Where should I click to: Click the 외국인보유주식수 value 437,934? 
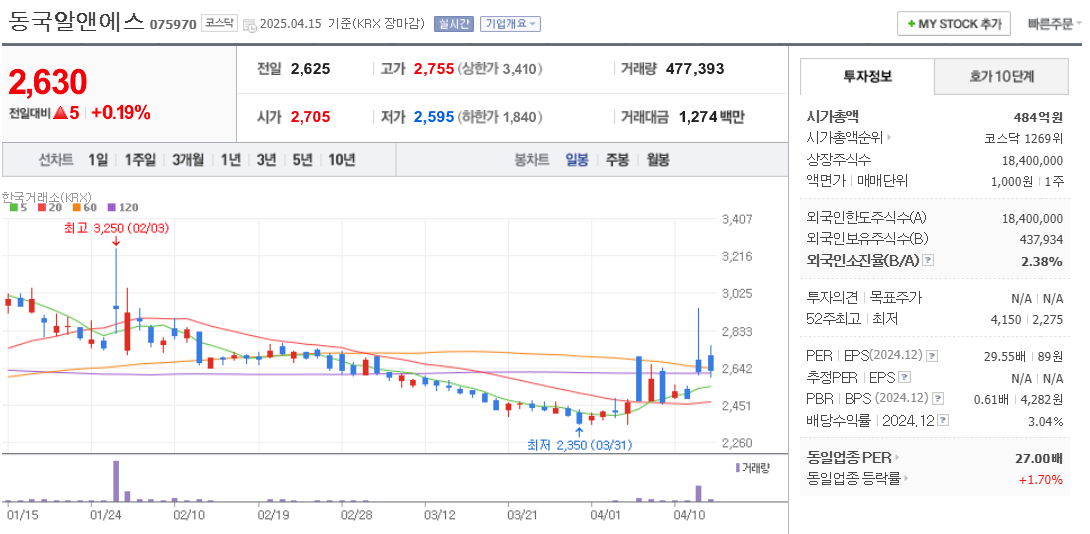click(x=1039, y=239)
